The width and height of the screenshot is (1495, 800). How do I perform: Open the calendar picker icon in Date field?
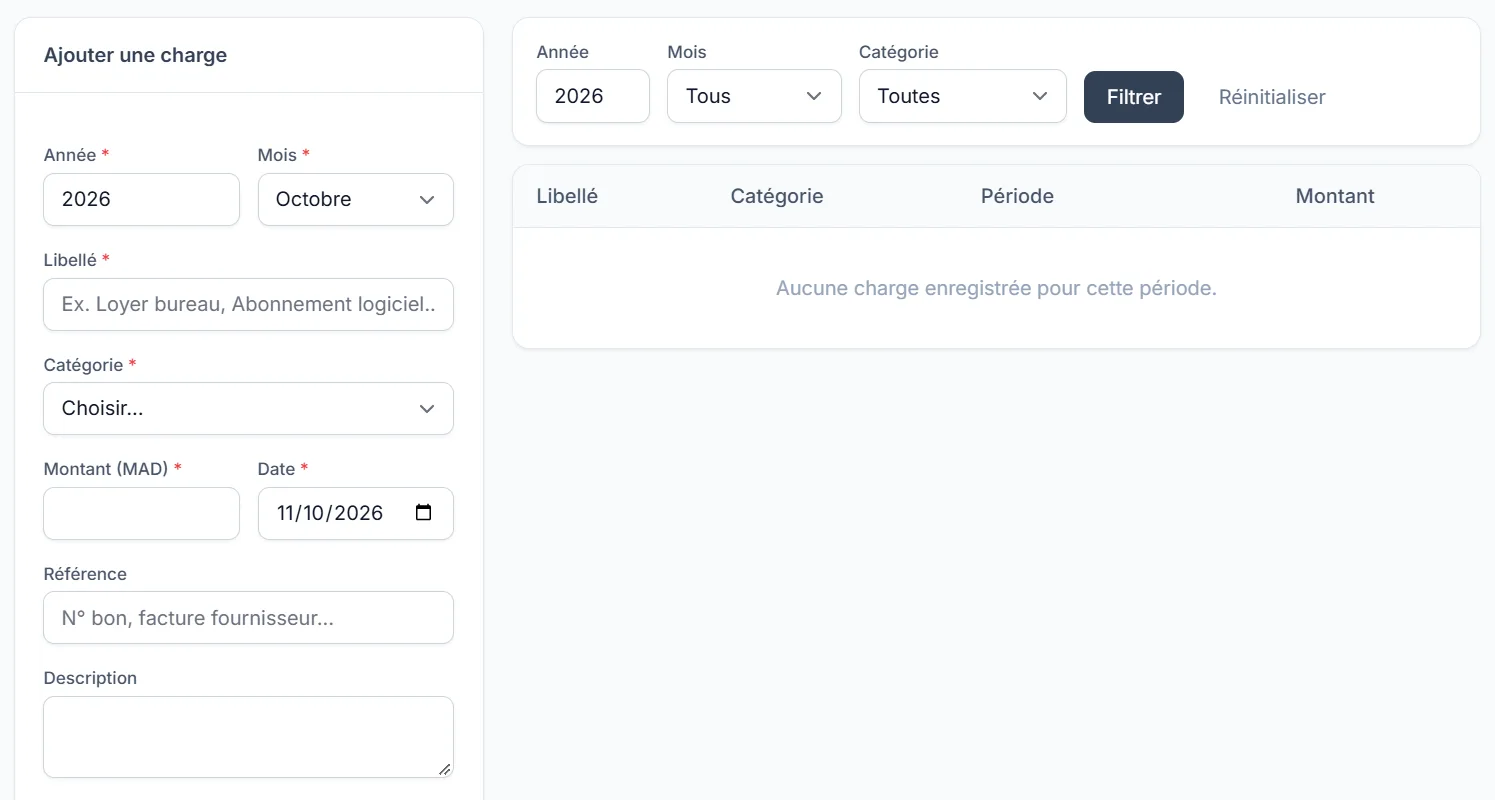click(x=423, y=513)
